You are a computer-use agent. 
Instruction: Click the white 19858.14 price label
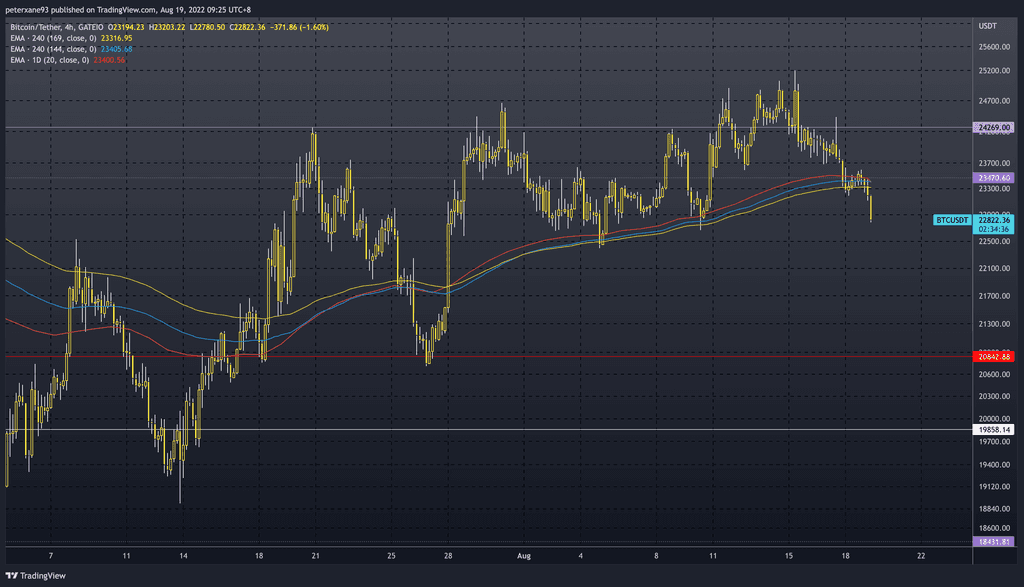tap(994, 430)
